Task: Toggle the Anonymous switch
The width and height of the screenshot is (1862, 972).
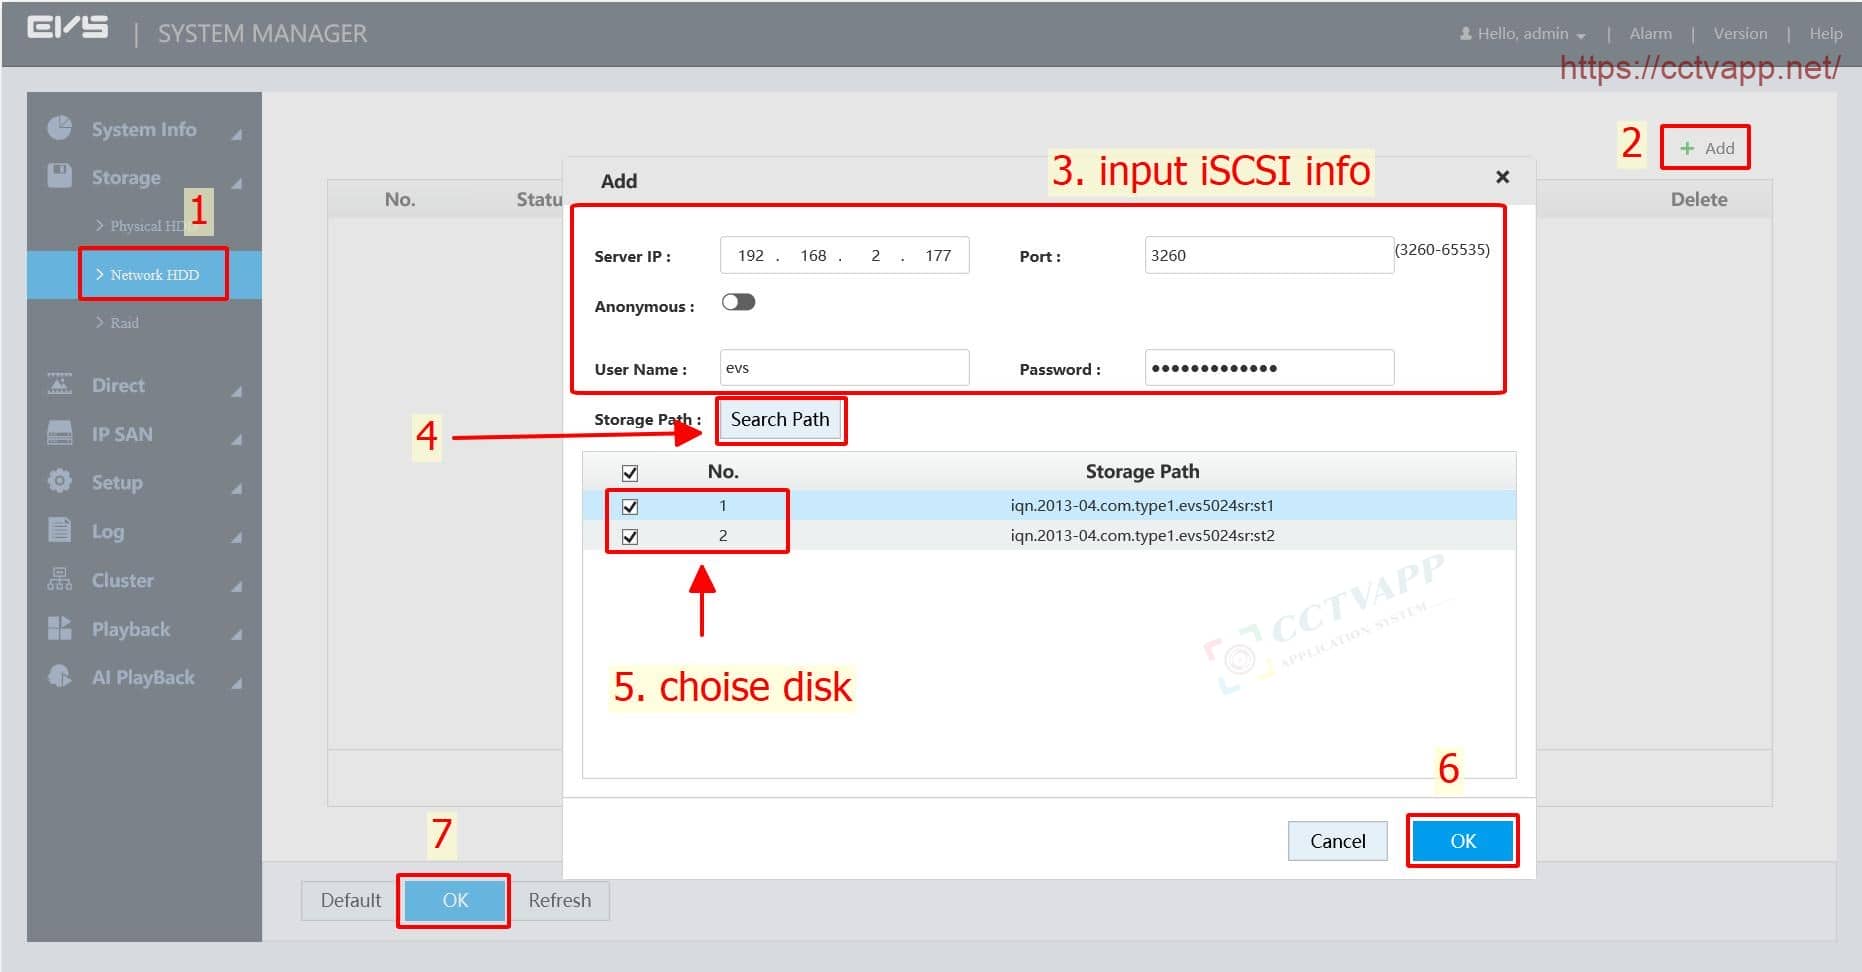Action: (x=738, y=303)
